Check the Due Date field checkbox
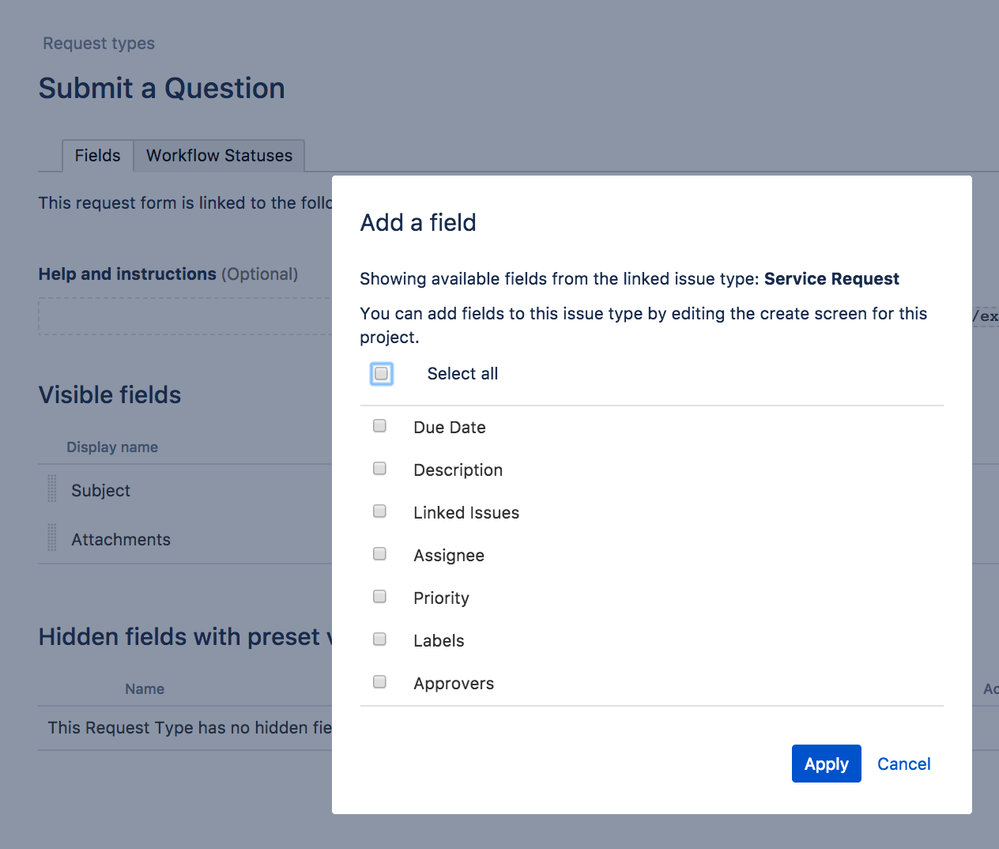This screenshot has width=999, height=849. click(x=380, y=425)
